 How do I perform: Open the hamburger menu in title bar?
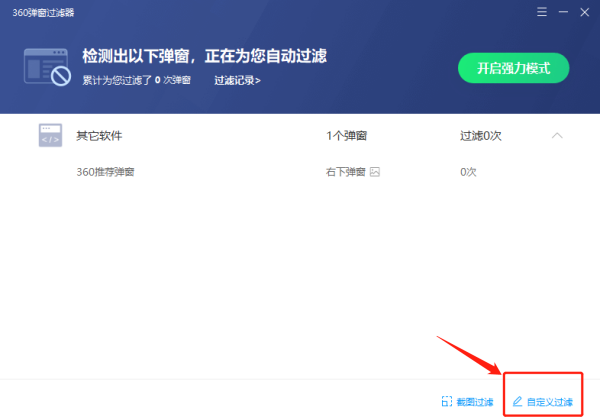pyautogui.click(x=541, y=12)
